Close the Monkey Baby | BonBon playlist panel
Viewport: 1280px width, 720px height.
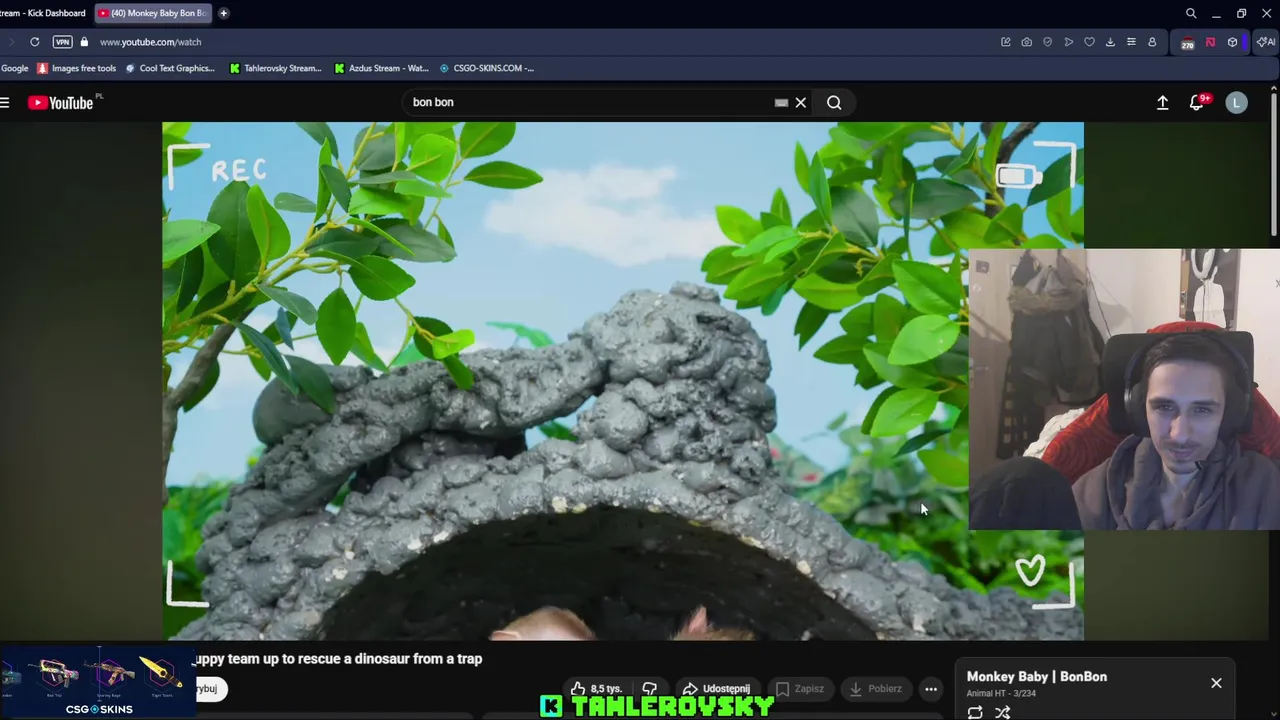click(1216, 683)
